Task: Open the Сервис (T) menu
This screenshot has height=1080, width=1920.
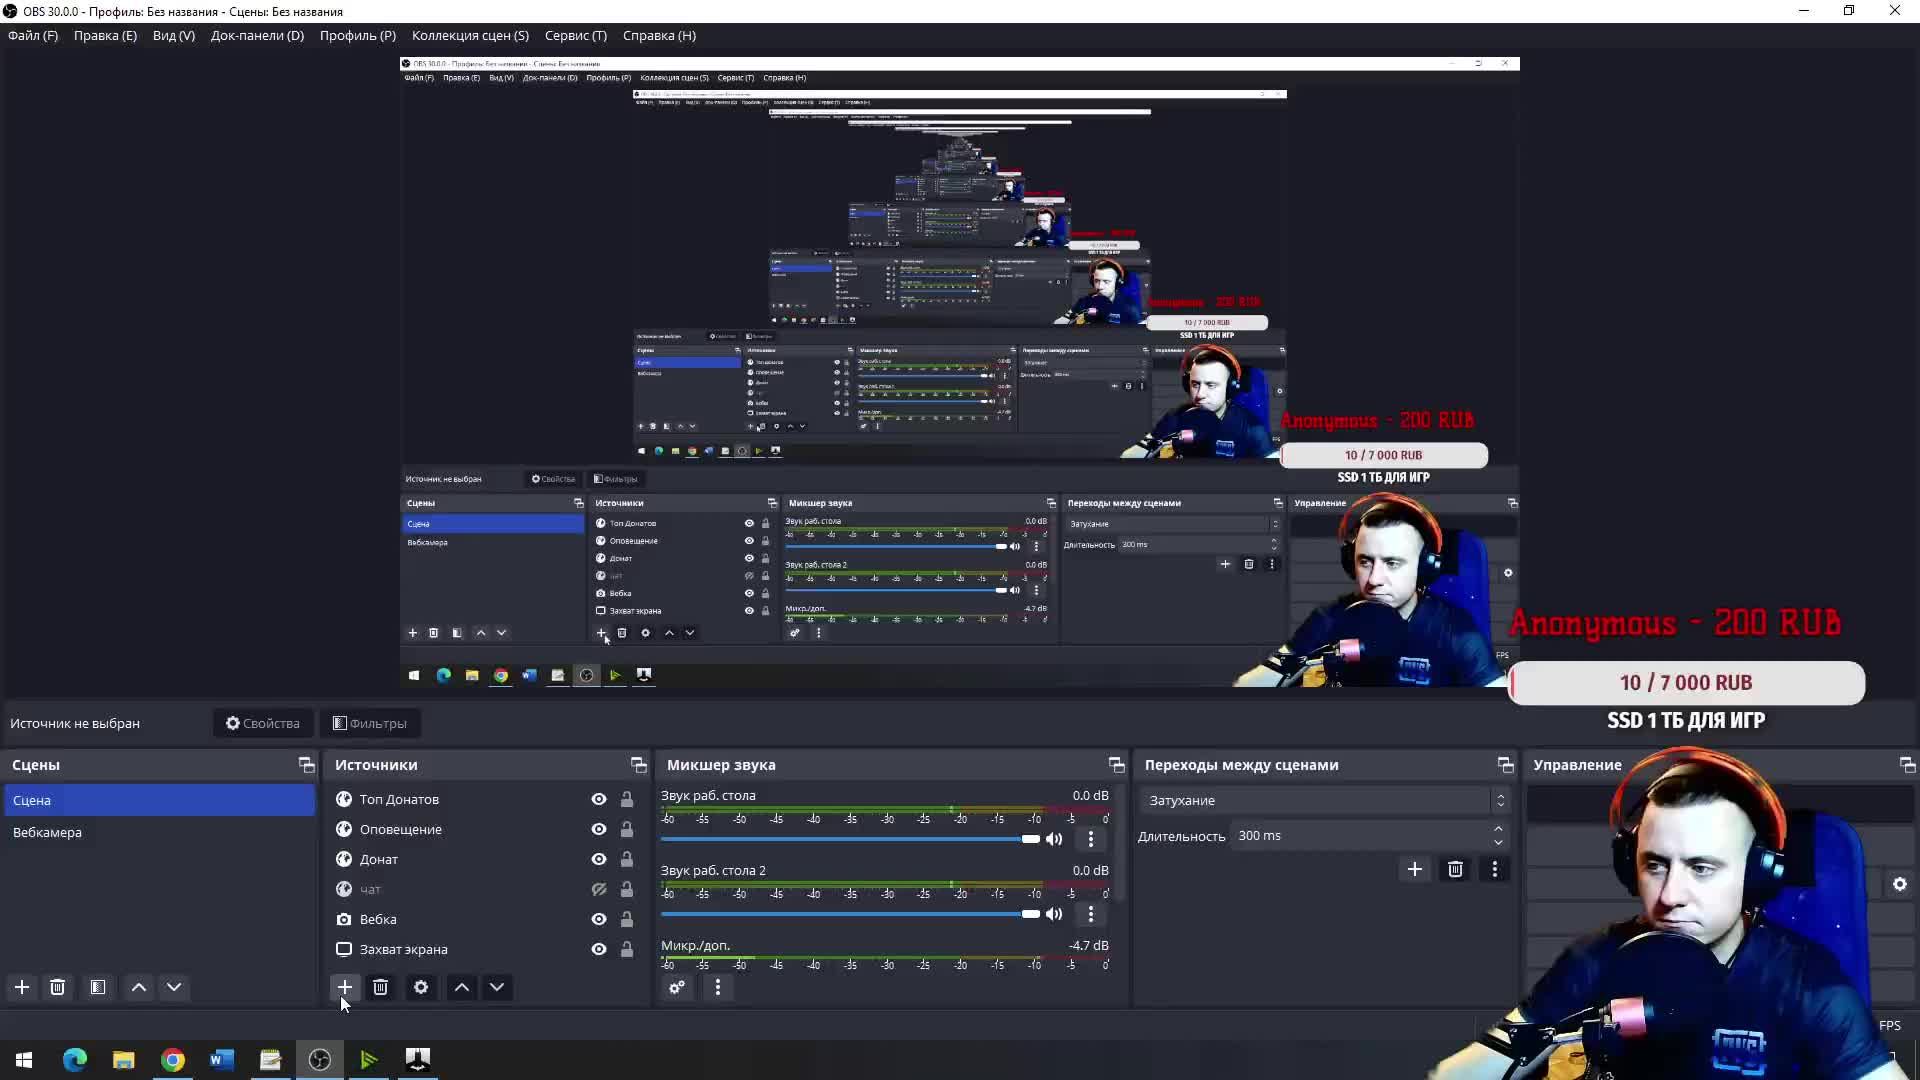Action: click(x=576, y=35)
